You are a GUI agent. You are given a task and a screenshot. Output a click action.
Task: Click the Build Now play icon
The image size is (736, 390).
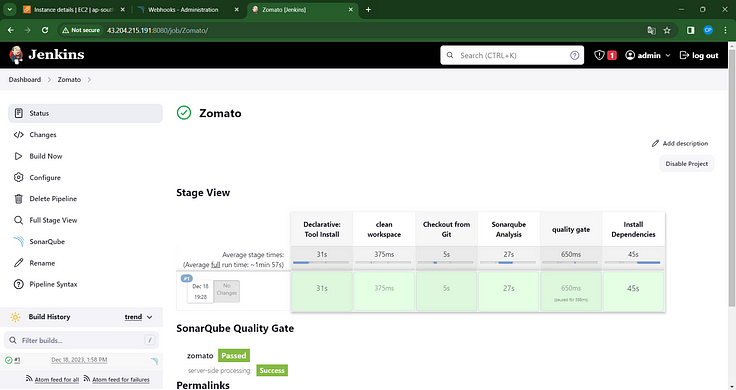(19, 156)
